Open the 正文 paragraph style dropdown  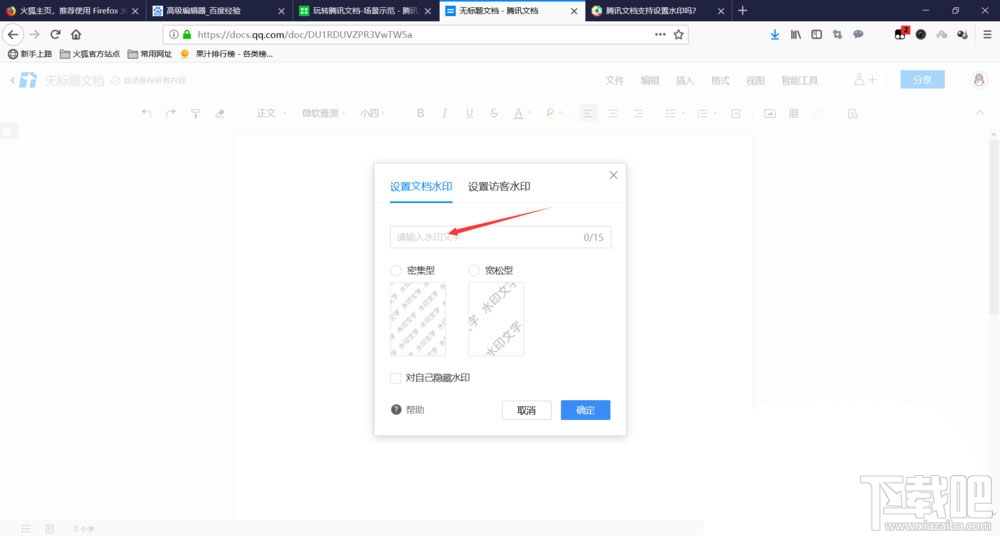pos(270,114)
